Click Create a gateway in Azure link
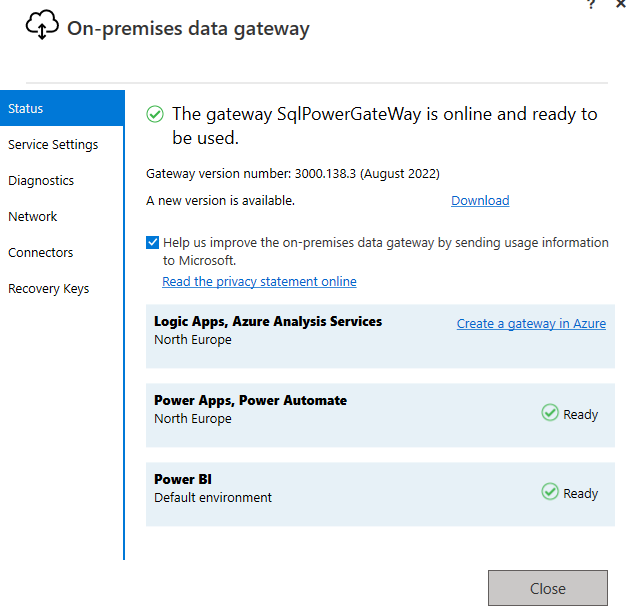631x610 pixels. coord(531,324)
